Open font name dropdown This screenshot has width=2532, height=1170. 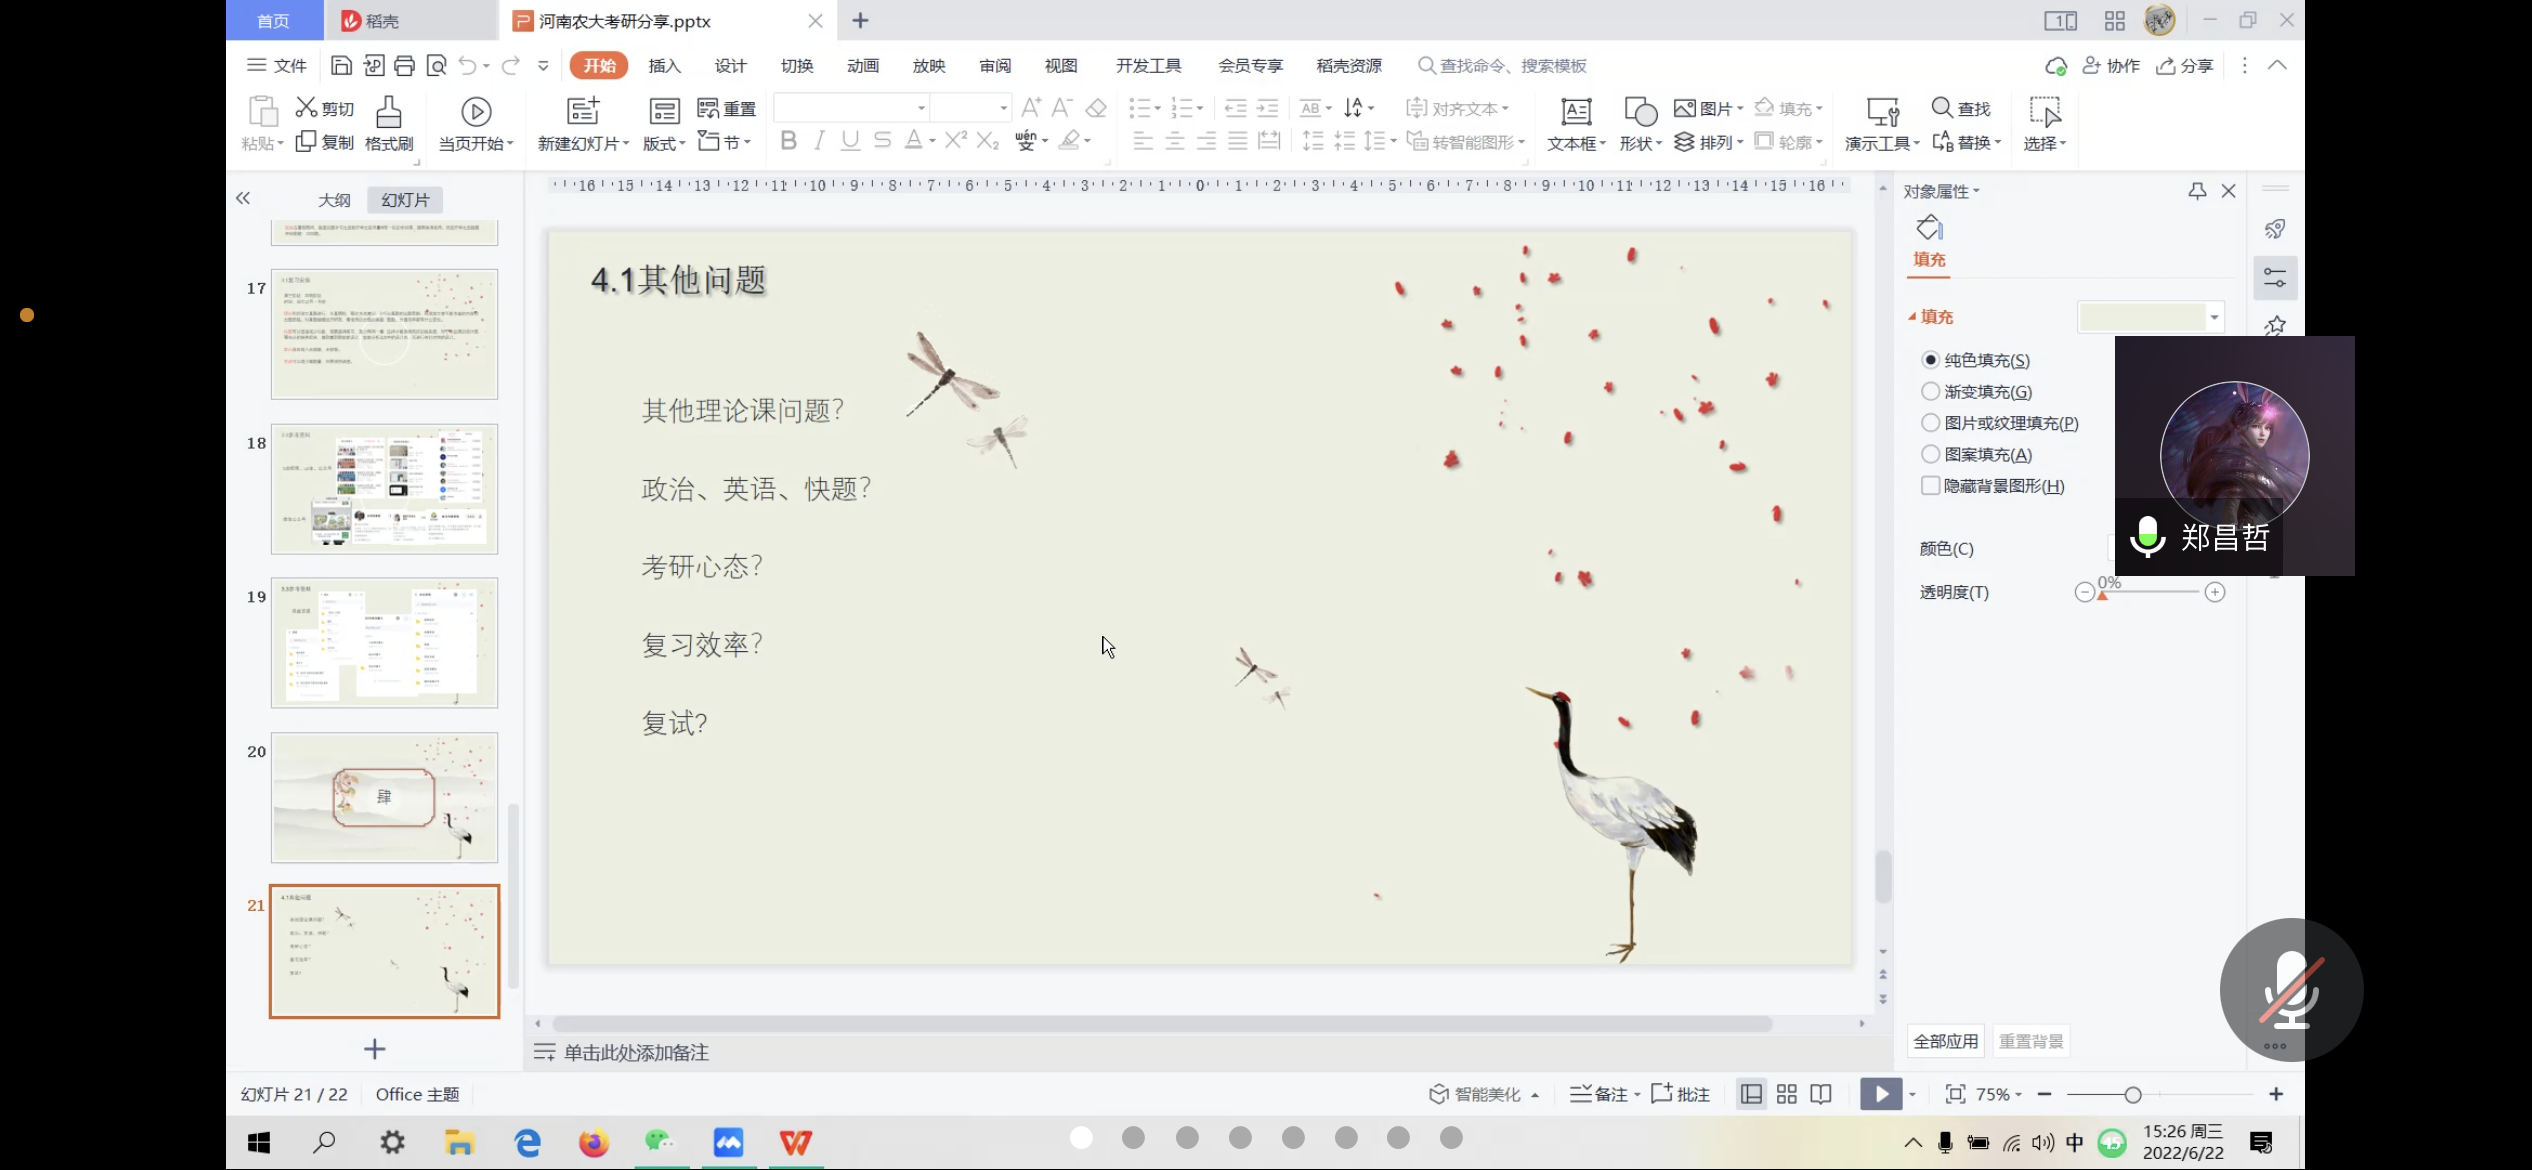pyautogui.click(x=921, y=108)
